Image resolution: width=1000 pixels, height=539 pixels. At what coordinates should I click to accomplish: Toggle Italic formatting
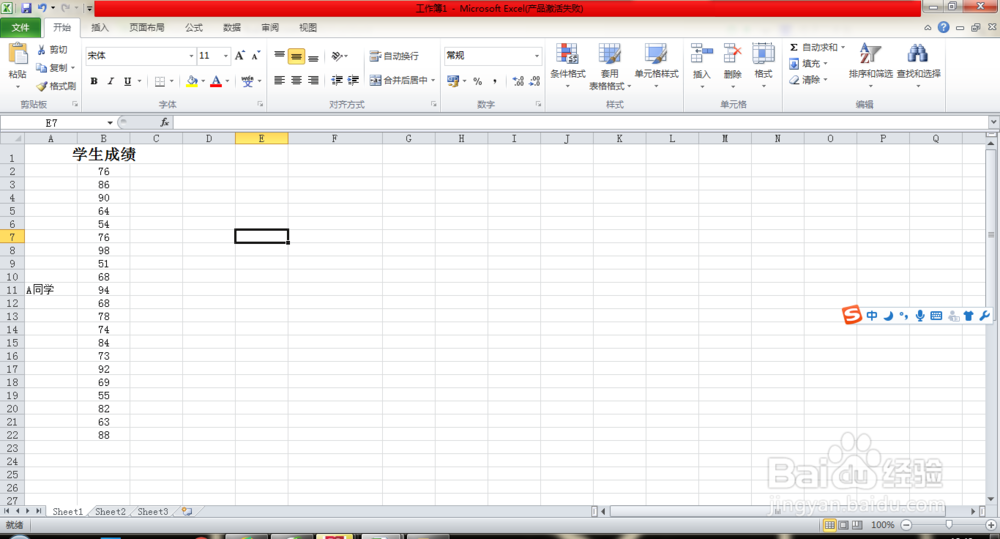(110, 82)
